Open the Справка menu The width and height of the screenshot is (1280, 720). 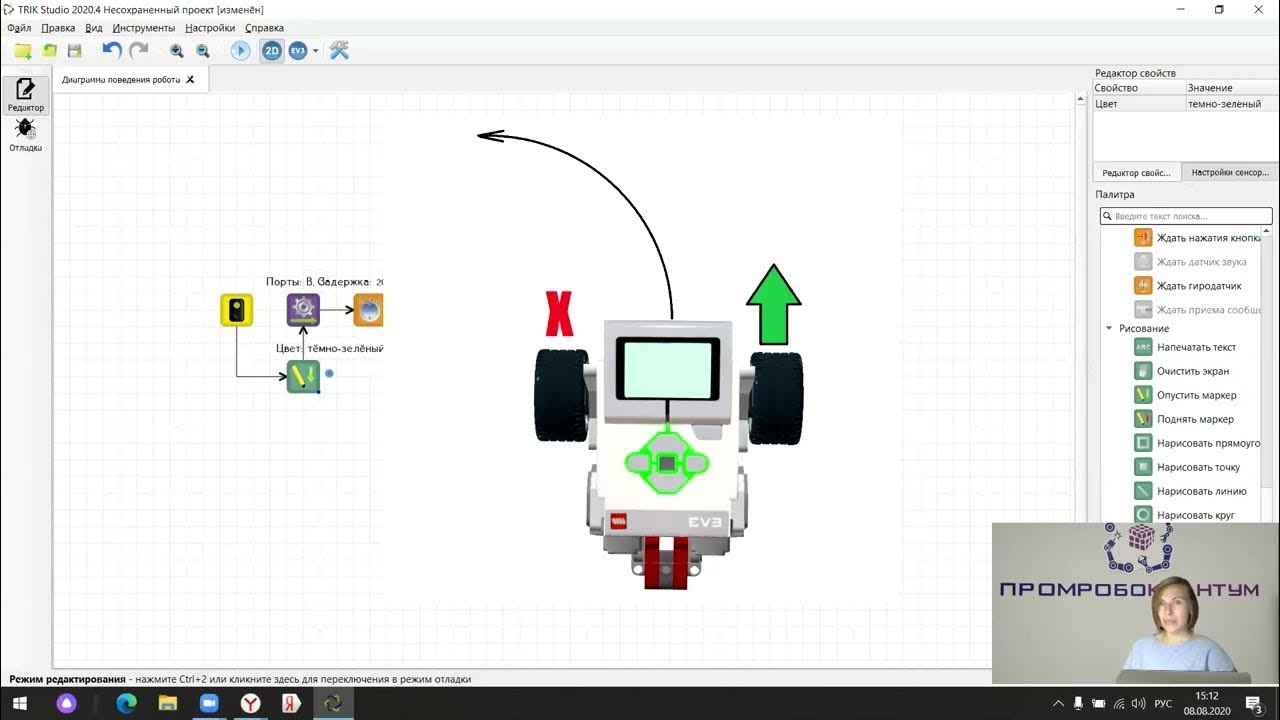pyautogui.click(x=264, y=28)
